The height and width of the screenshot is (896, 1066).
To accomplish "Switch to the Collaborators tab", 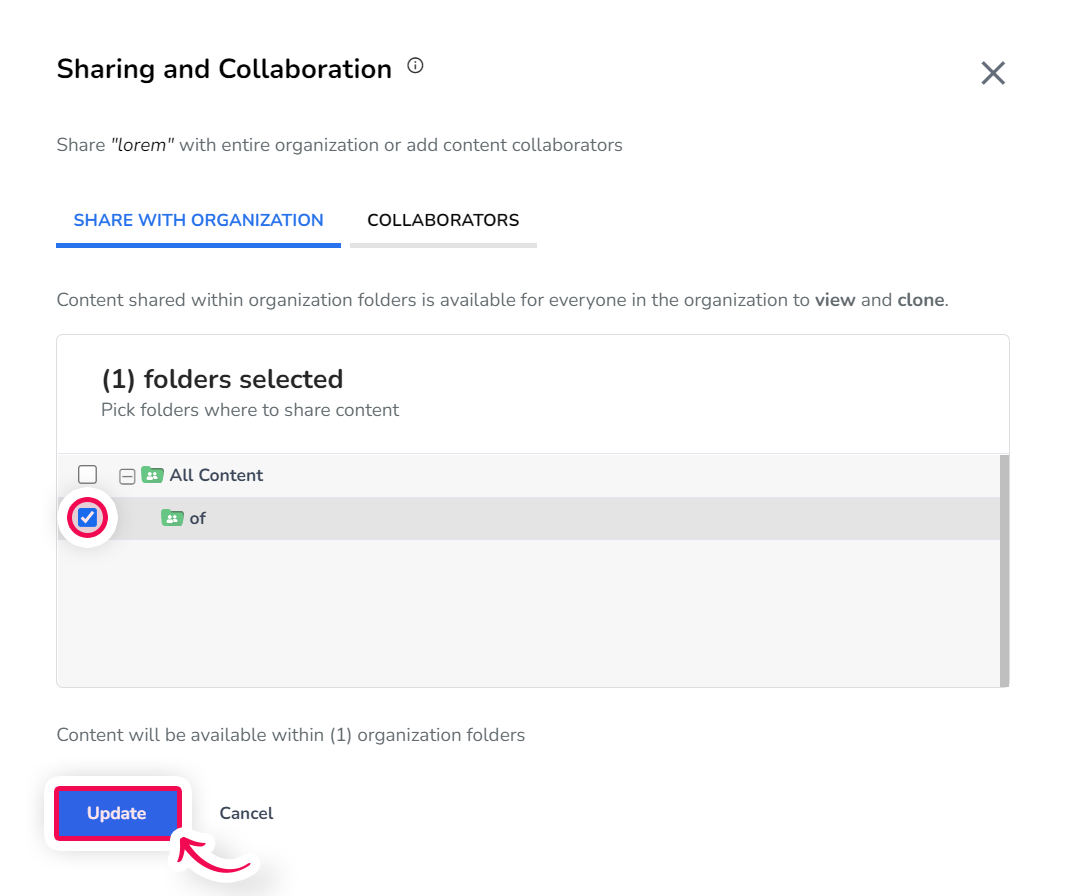I will 443,220.
